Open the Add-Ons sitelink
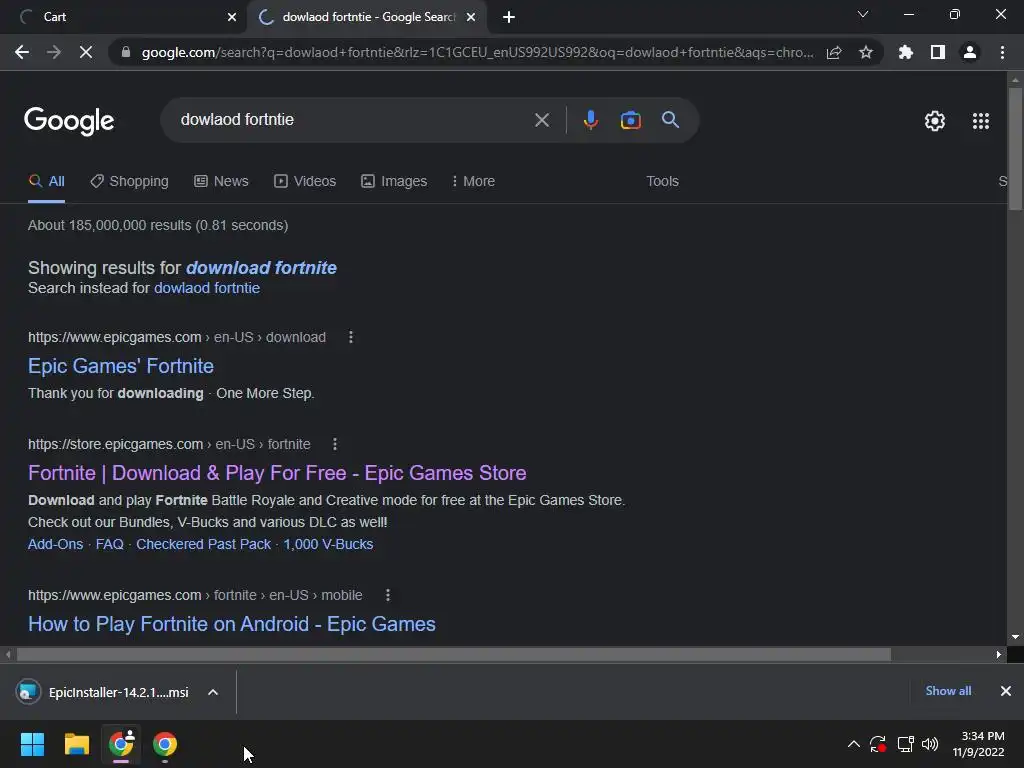 56,544
